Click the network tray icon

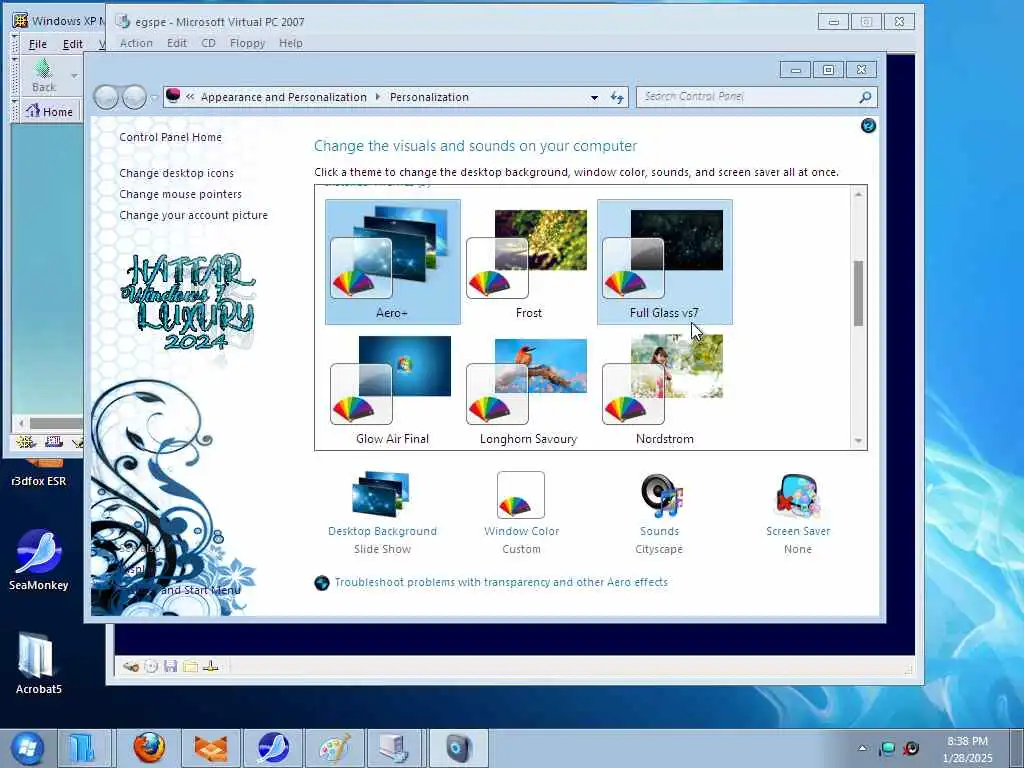point(888,748)
